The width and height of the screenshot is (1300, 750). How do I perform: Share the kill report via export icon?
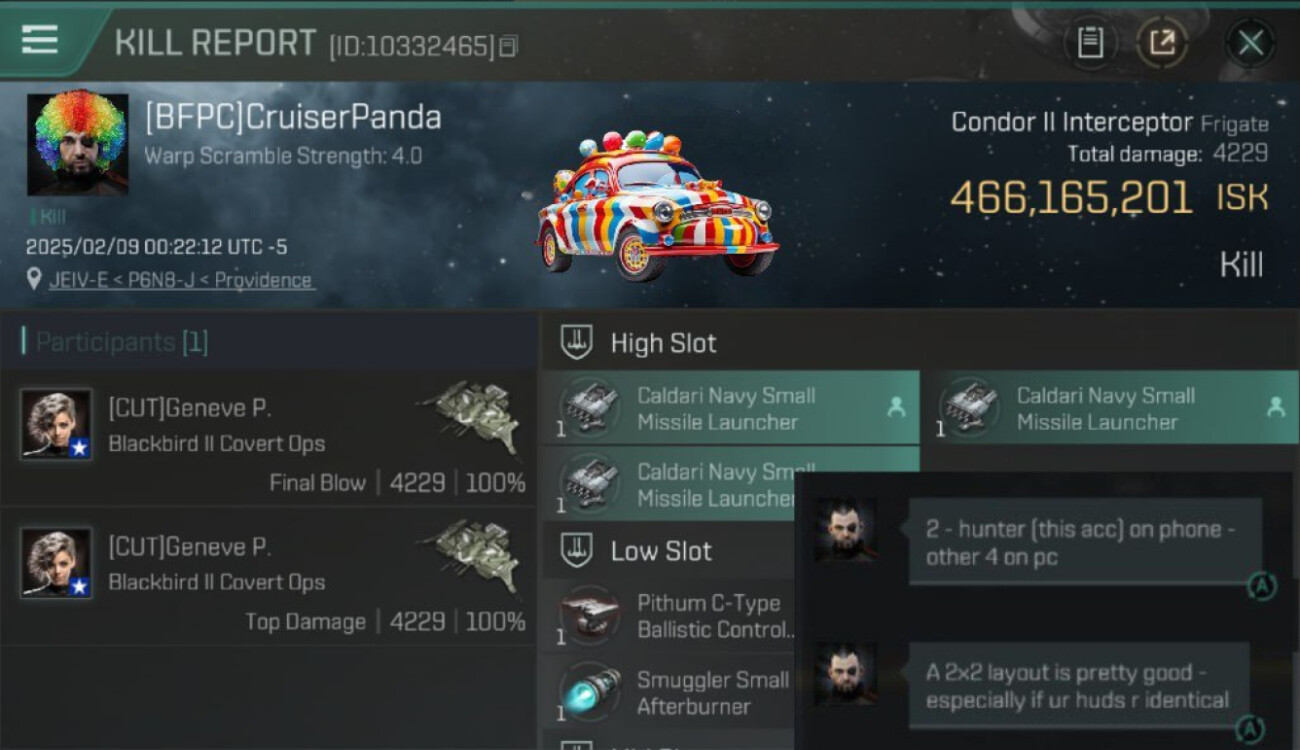[1162, 43]
